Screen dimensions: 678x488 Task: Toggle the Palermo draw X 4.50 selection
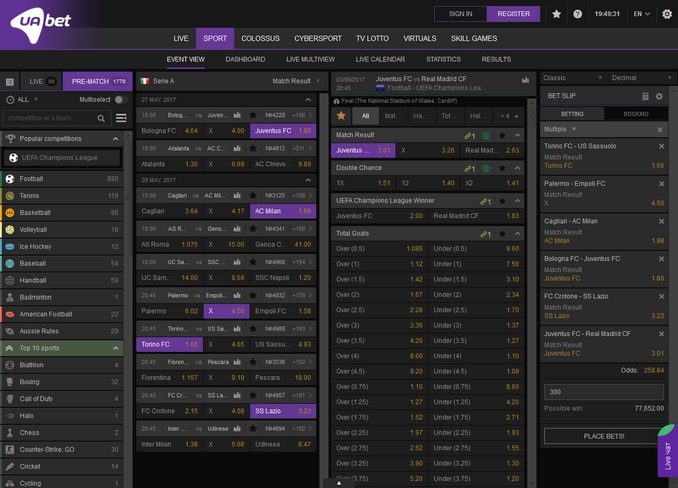point(226,311)
